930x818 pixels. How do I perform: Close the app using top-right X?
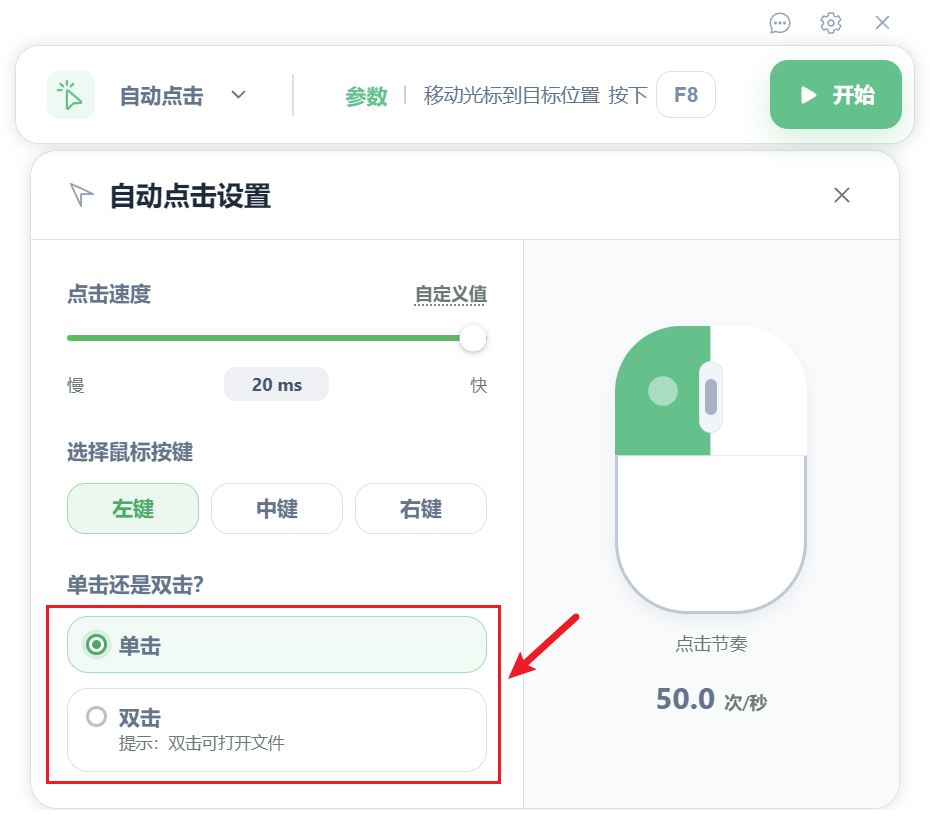[x=882, y=23]
